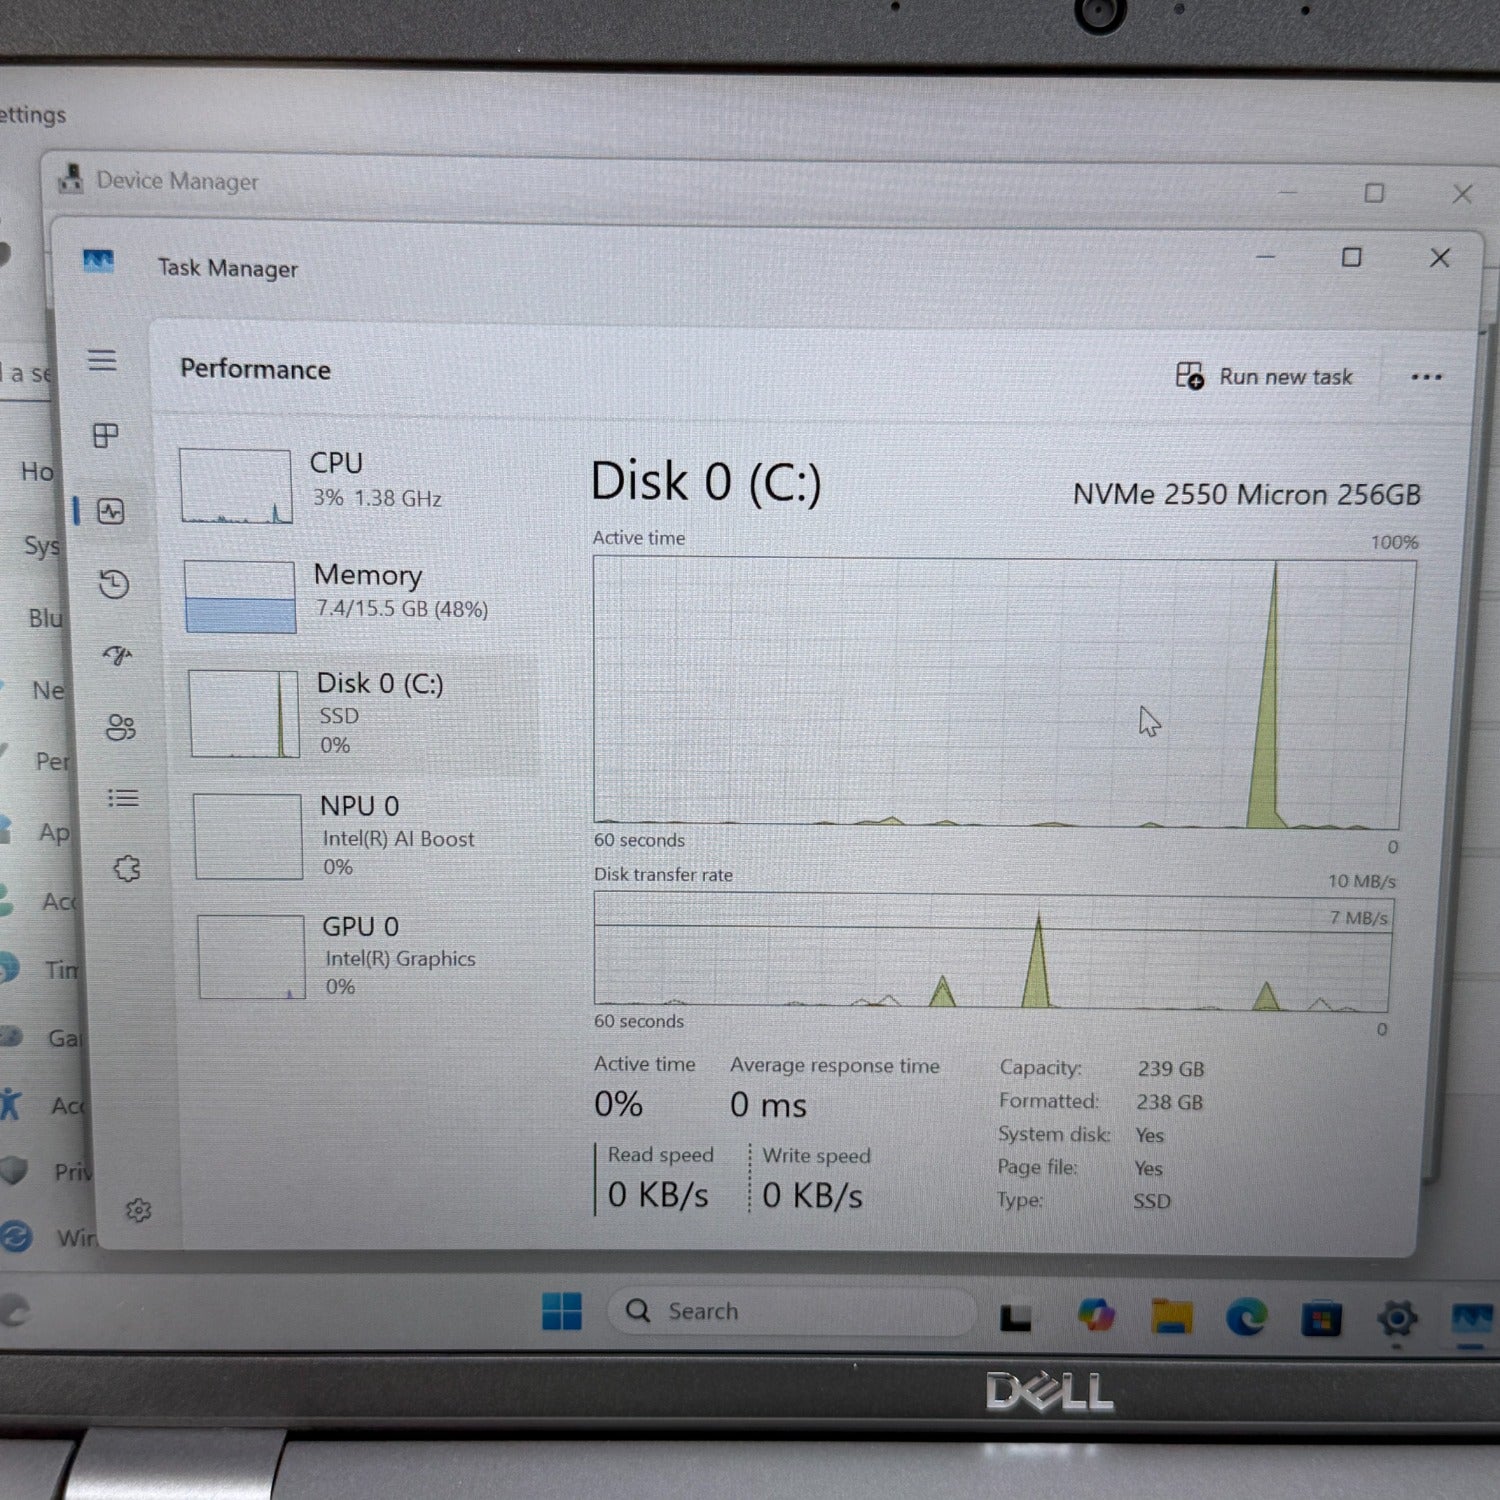The width and height of the screenshot is (1500, 1500).
Task: Open the Startup apps view
Action: 116,655
